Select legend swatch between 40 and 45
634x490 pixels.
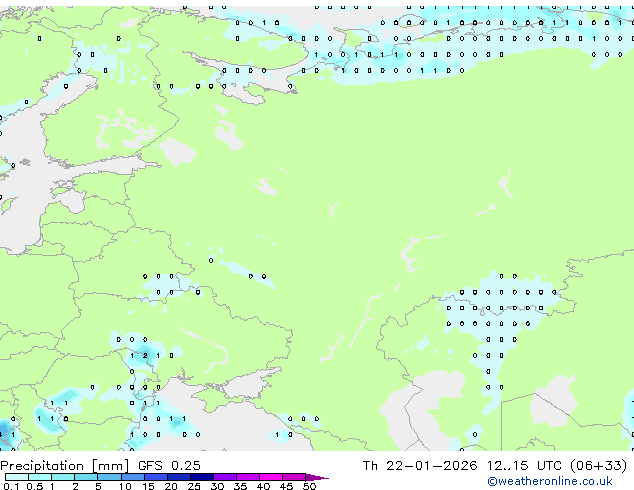(271, 477)
